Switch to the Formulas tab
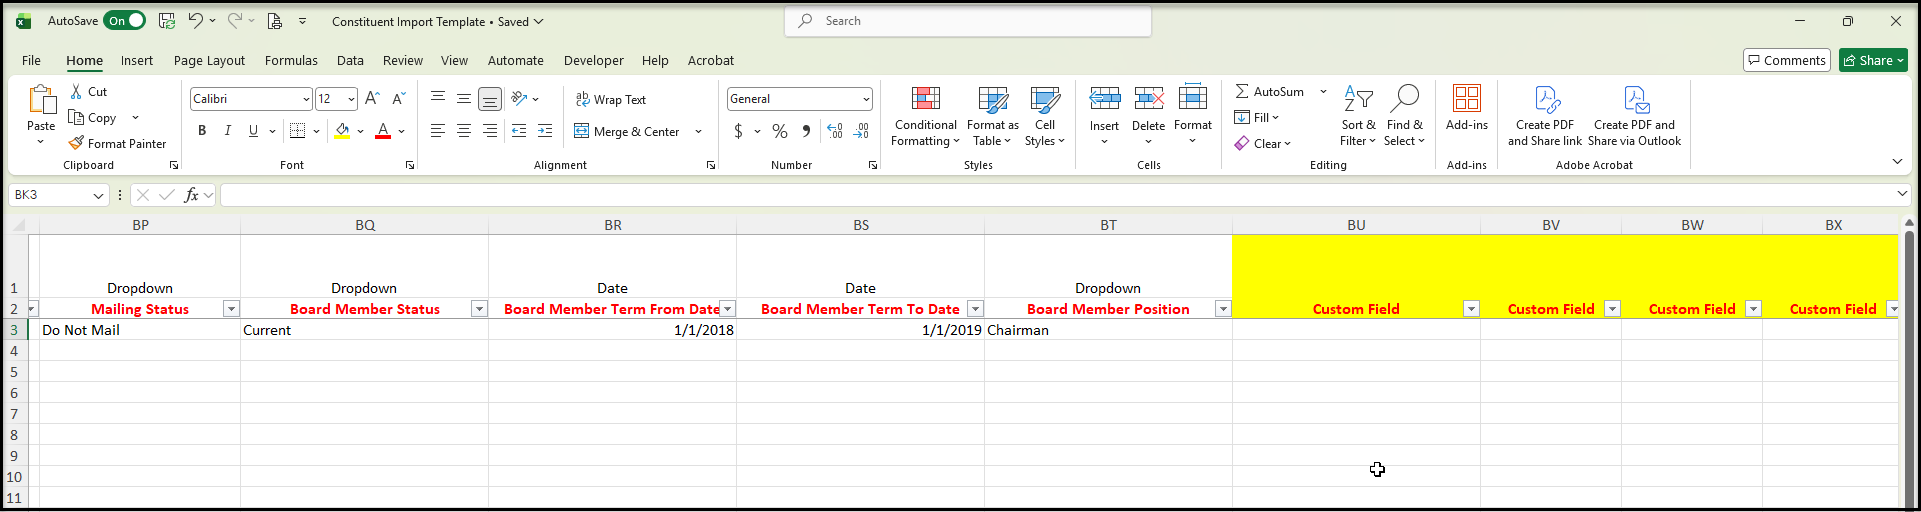 pyautogui.click(x=291, y=60)
